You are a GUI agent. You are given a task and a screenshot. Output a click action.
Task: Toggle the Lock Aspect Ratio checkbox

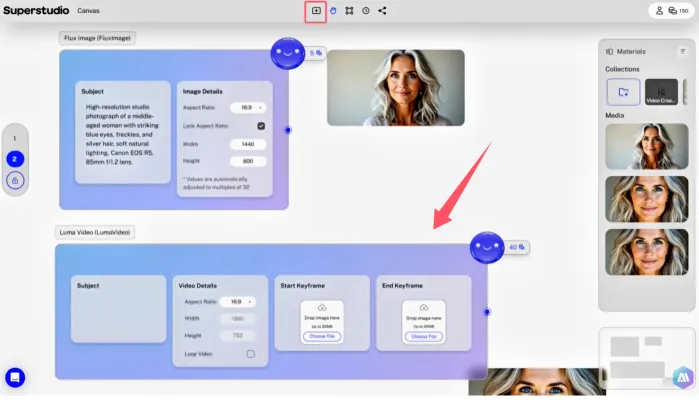(x=261, y=126)
